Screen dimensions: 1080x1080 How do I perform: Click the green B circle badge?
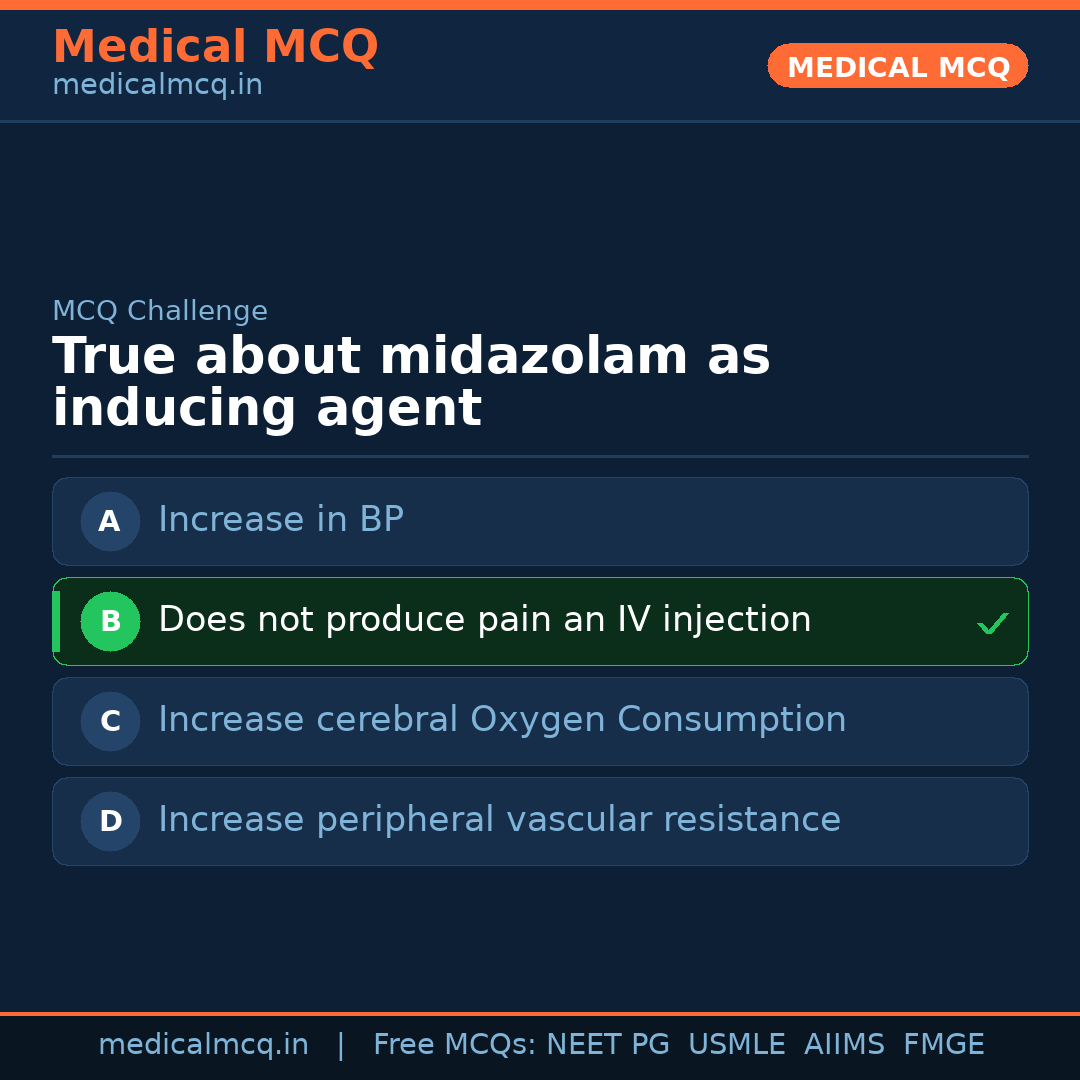tap(110, 621)
